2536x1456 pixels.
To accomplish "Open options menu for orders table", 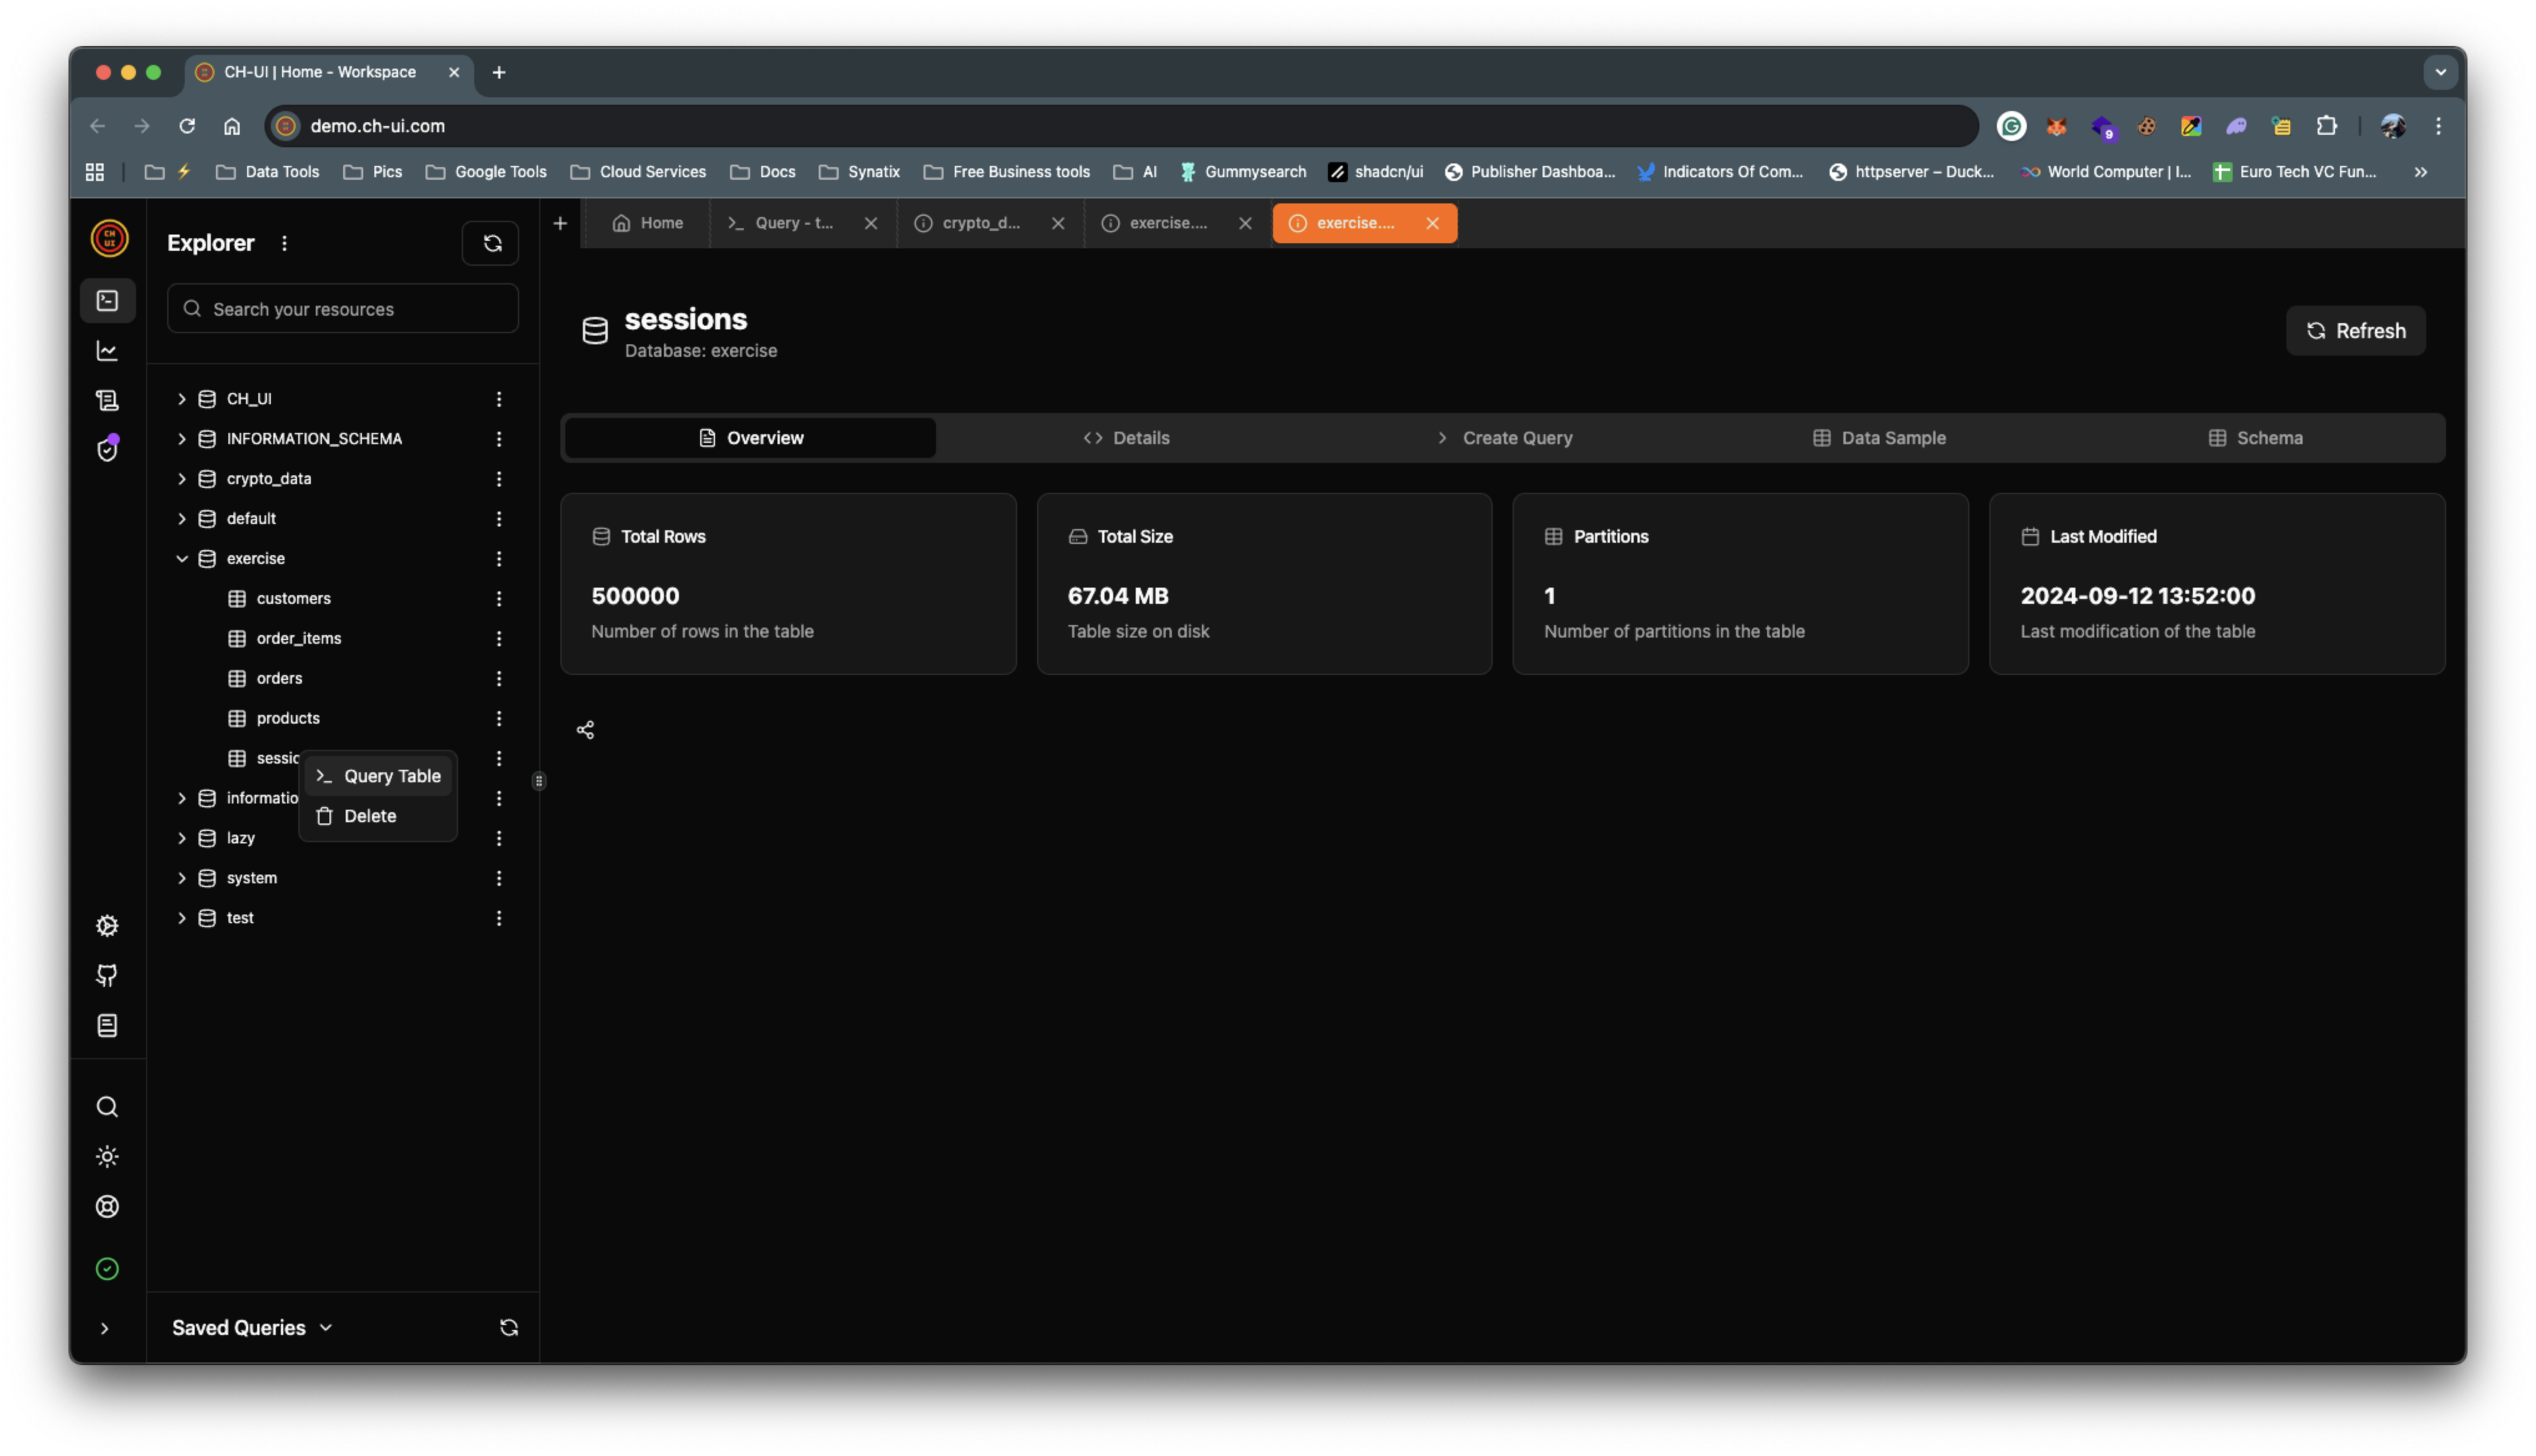I will click(x=499, y=679).
